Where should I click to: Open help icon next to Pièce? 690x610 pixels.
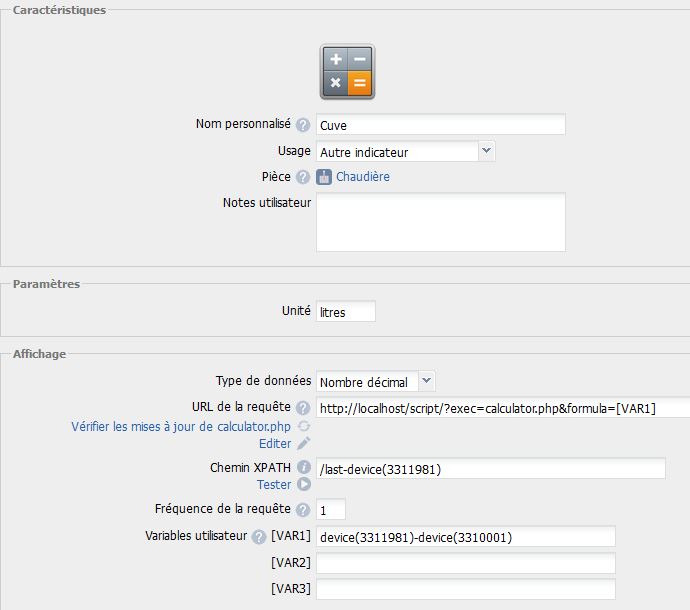tap(303, 177)
